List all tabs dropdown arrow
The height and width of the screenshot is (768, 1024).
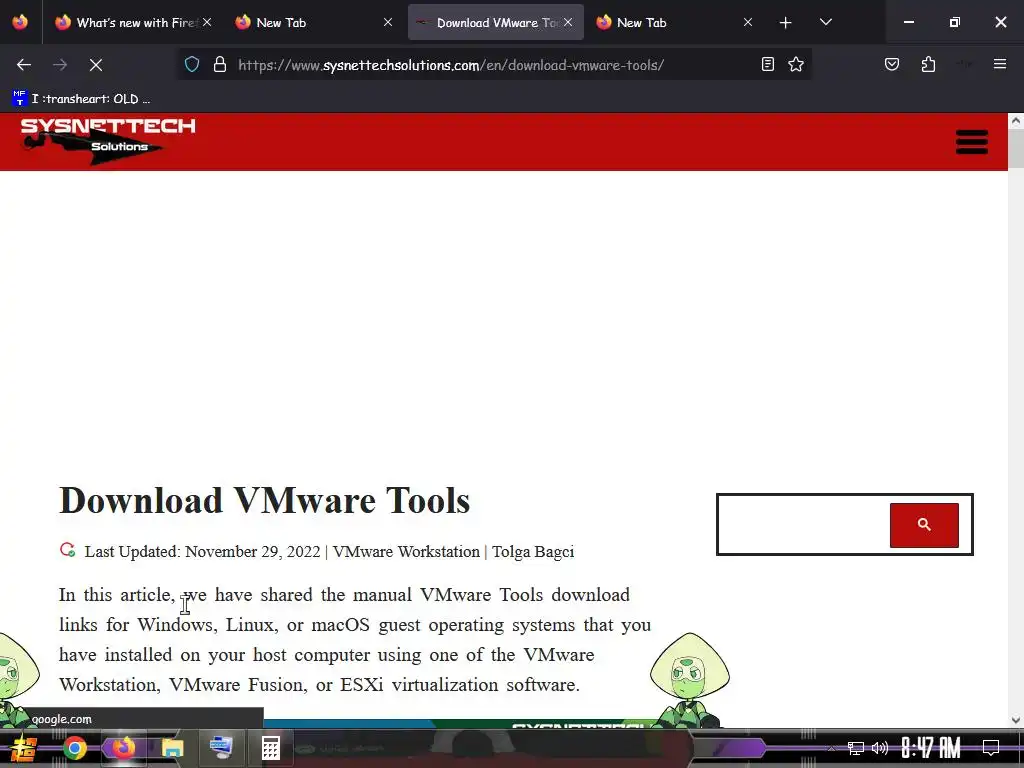825,22
